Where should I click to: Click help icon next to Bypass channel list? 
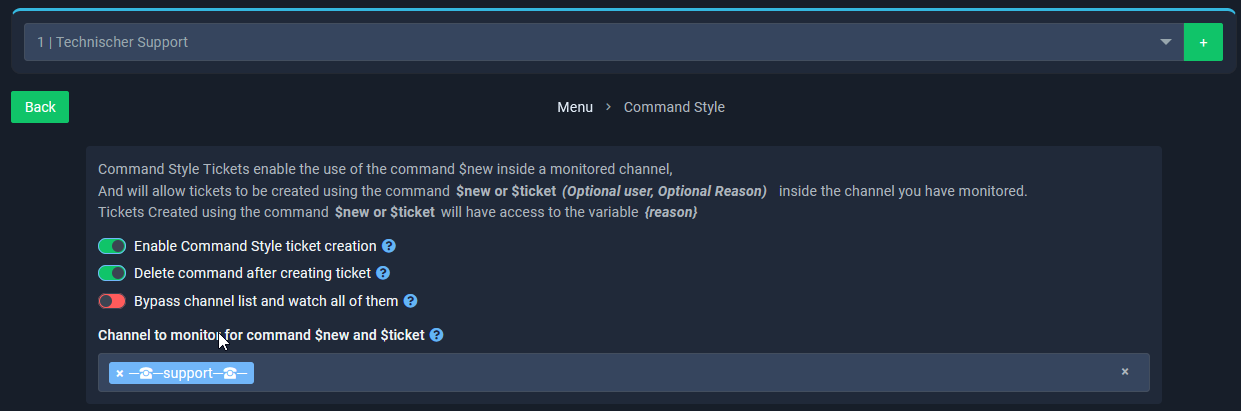pos(410,301)
